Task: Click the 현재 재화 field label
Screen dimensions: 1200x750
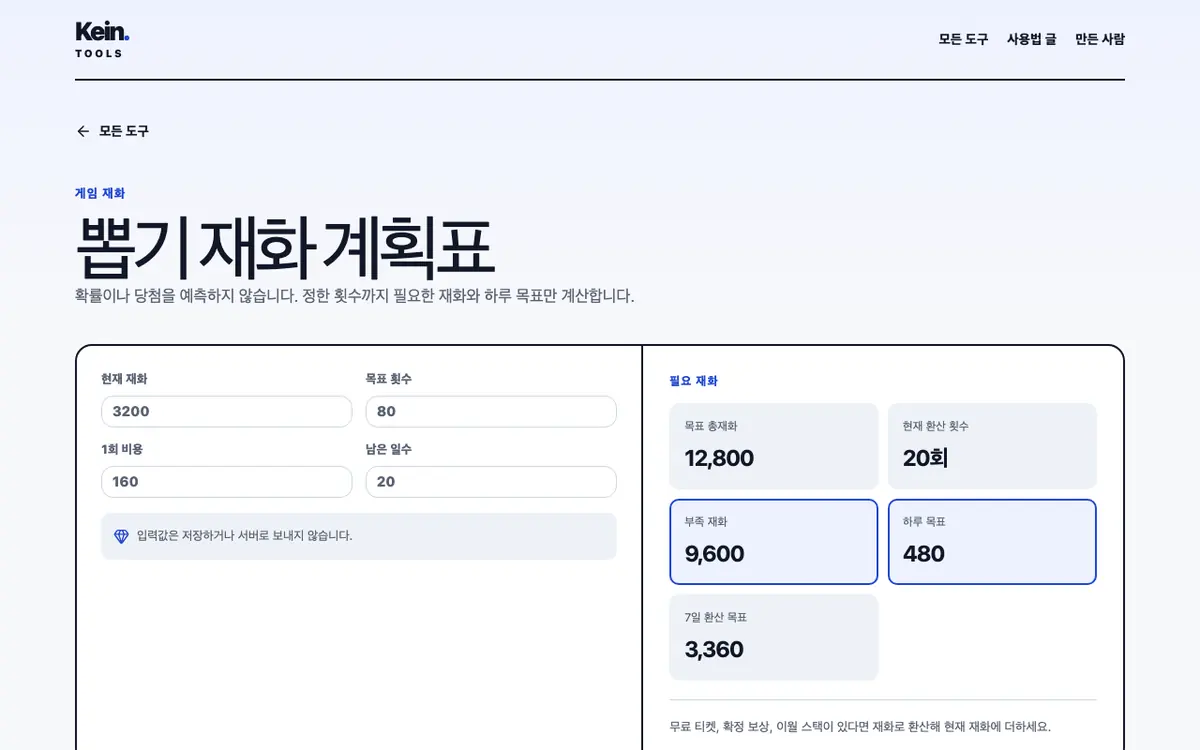Action: tap(124, 379)
